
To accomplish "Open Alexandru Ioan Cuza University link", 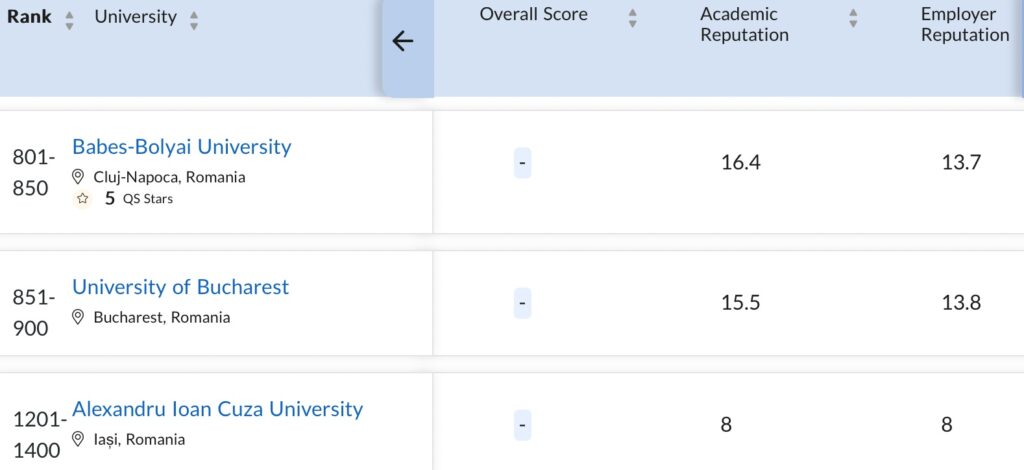I will point(217,409).
